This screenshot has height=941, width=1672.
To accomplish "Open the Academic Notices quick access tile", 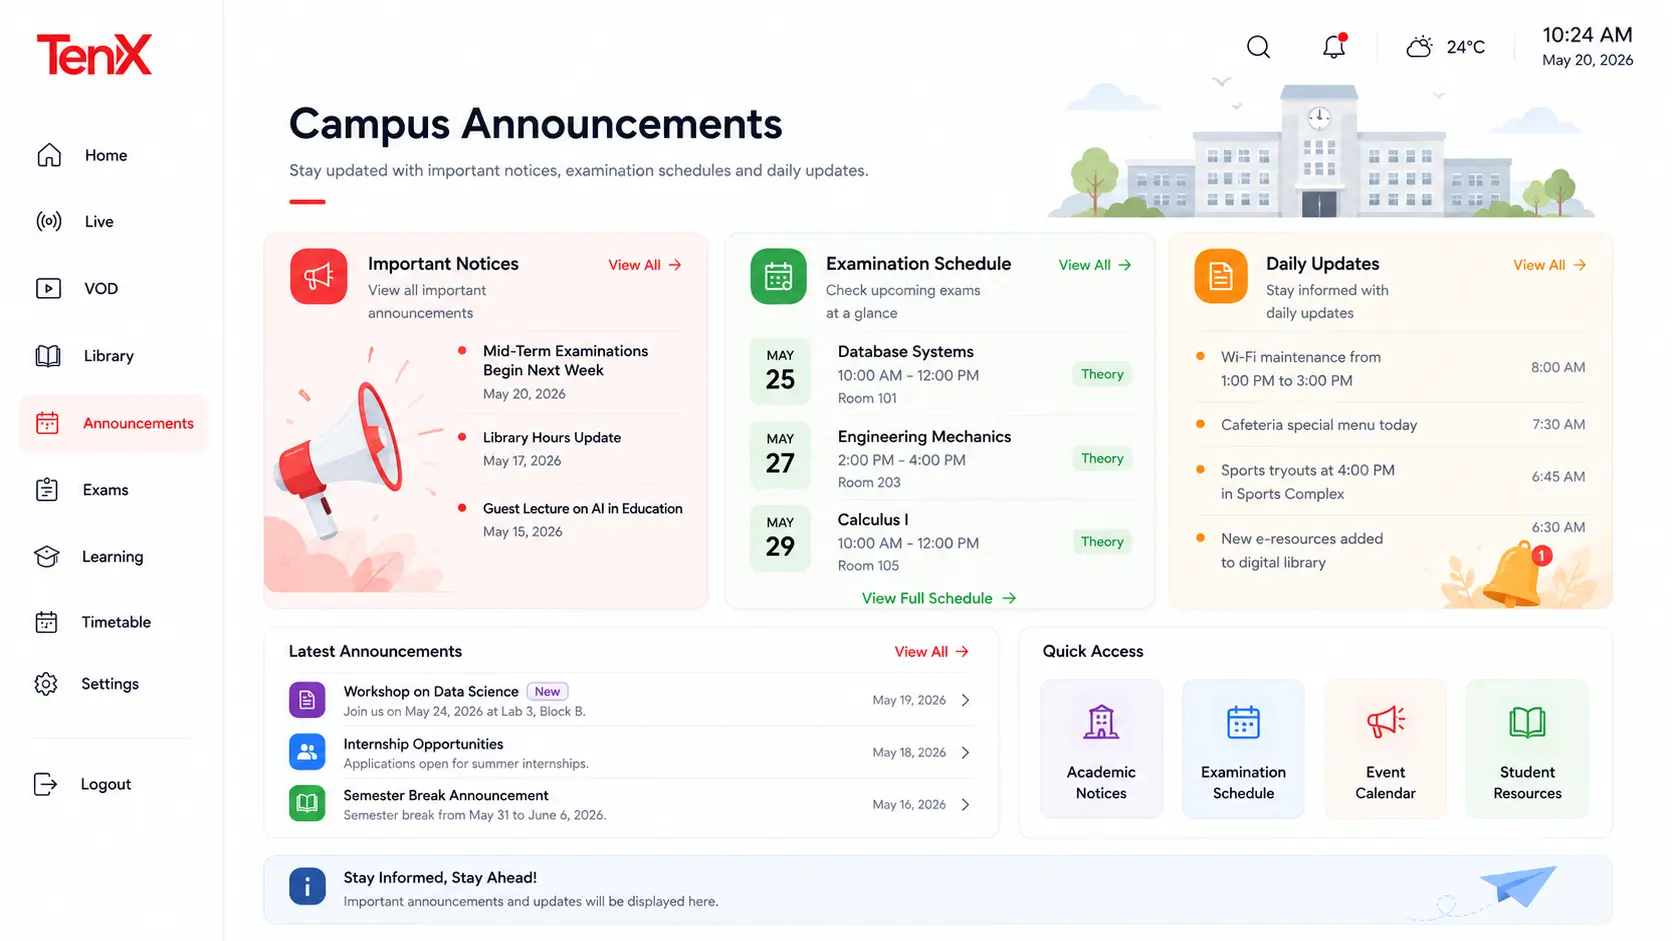I will click(1101, 749).
